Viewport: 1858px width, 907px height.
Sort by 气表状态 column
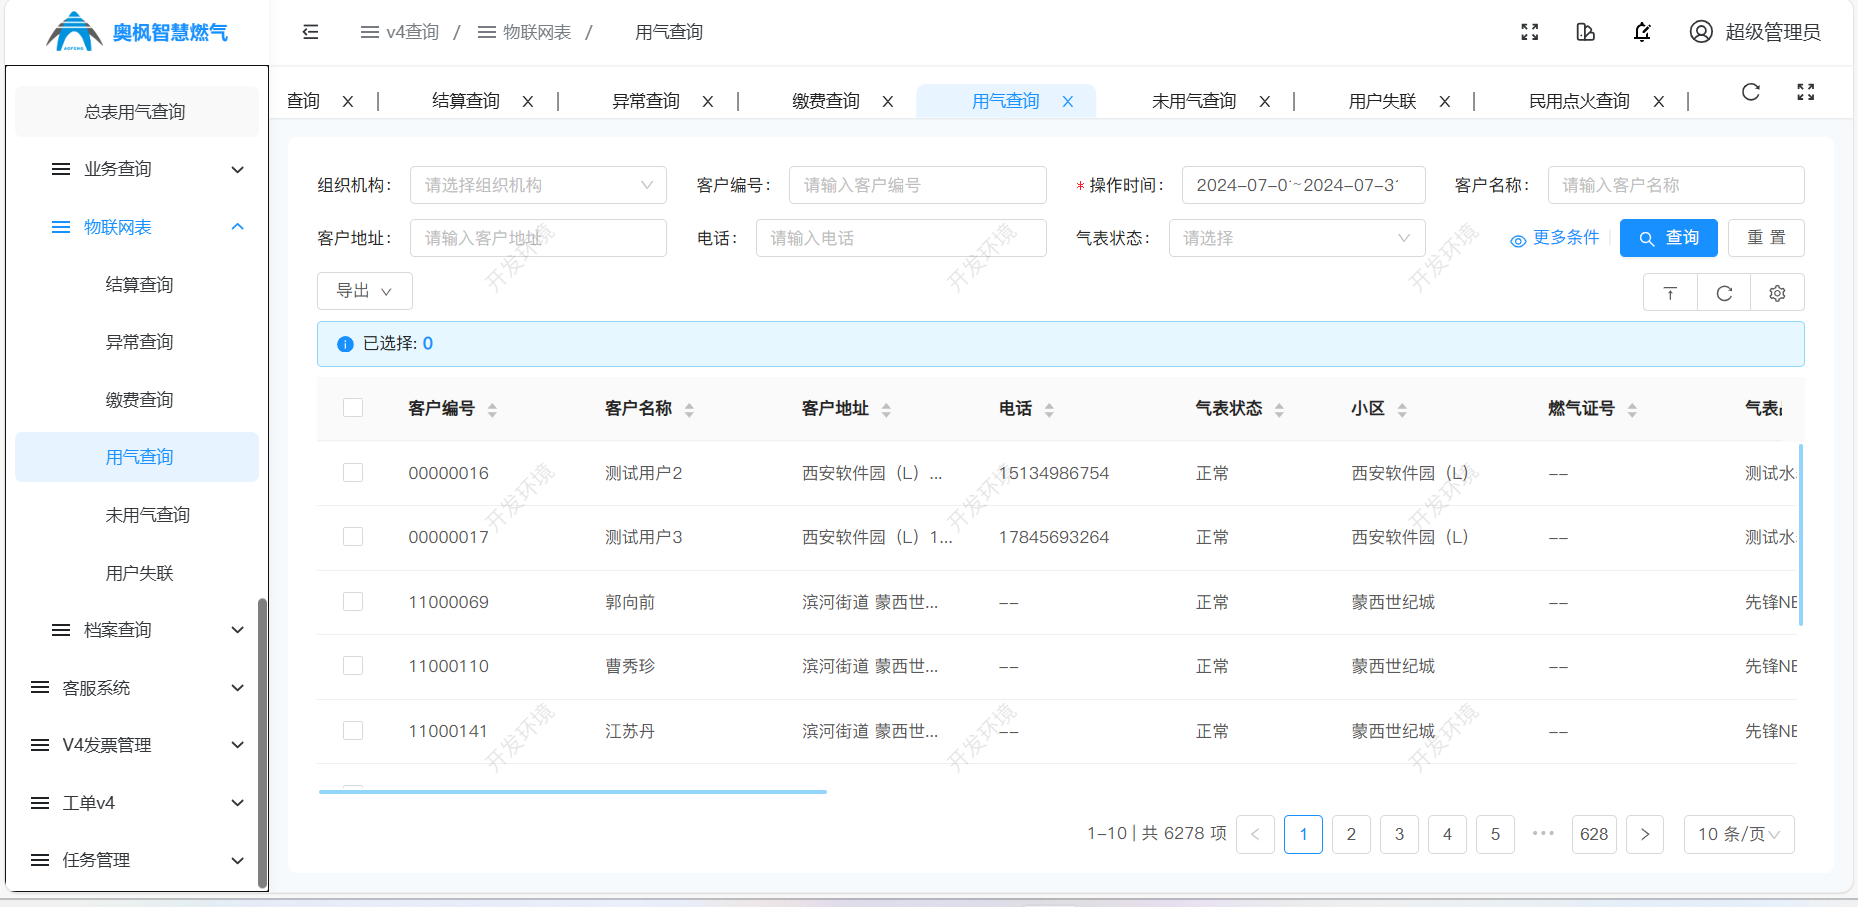(x=1279, y=410)
